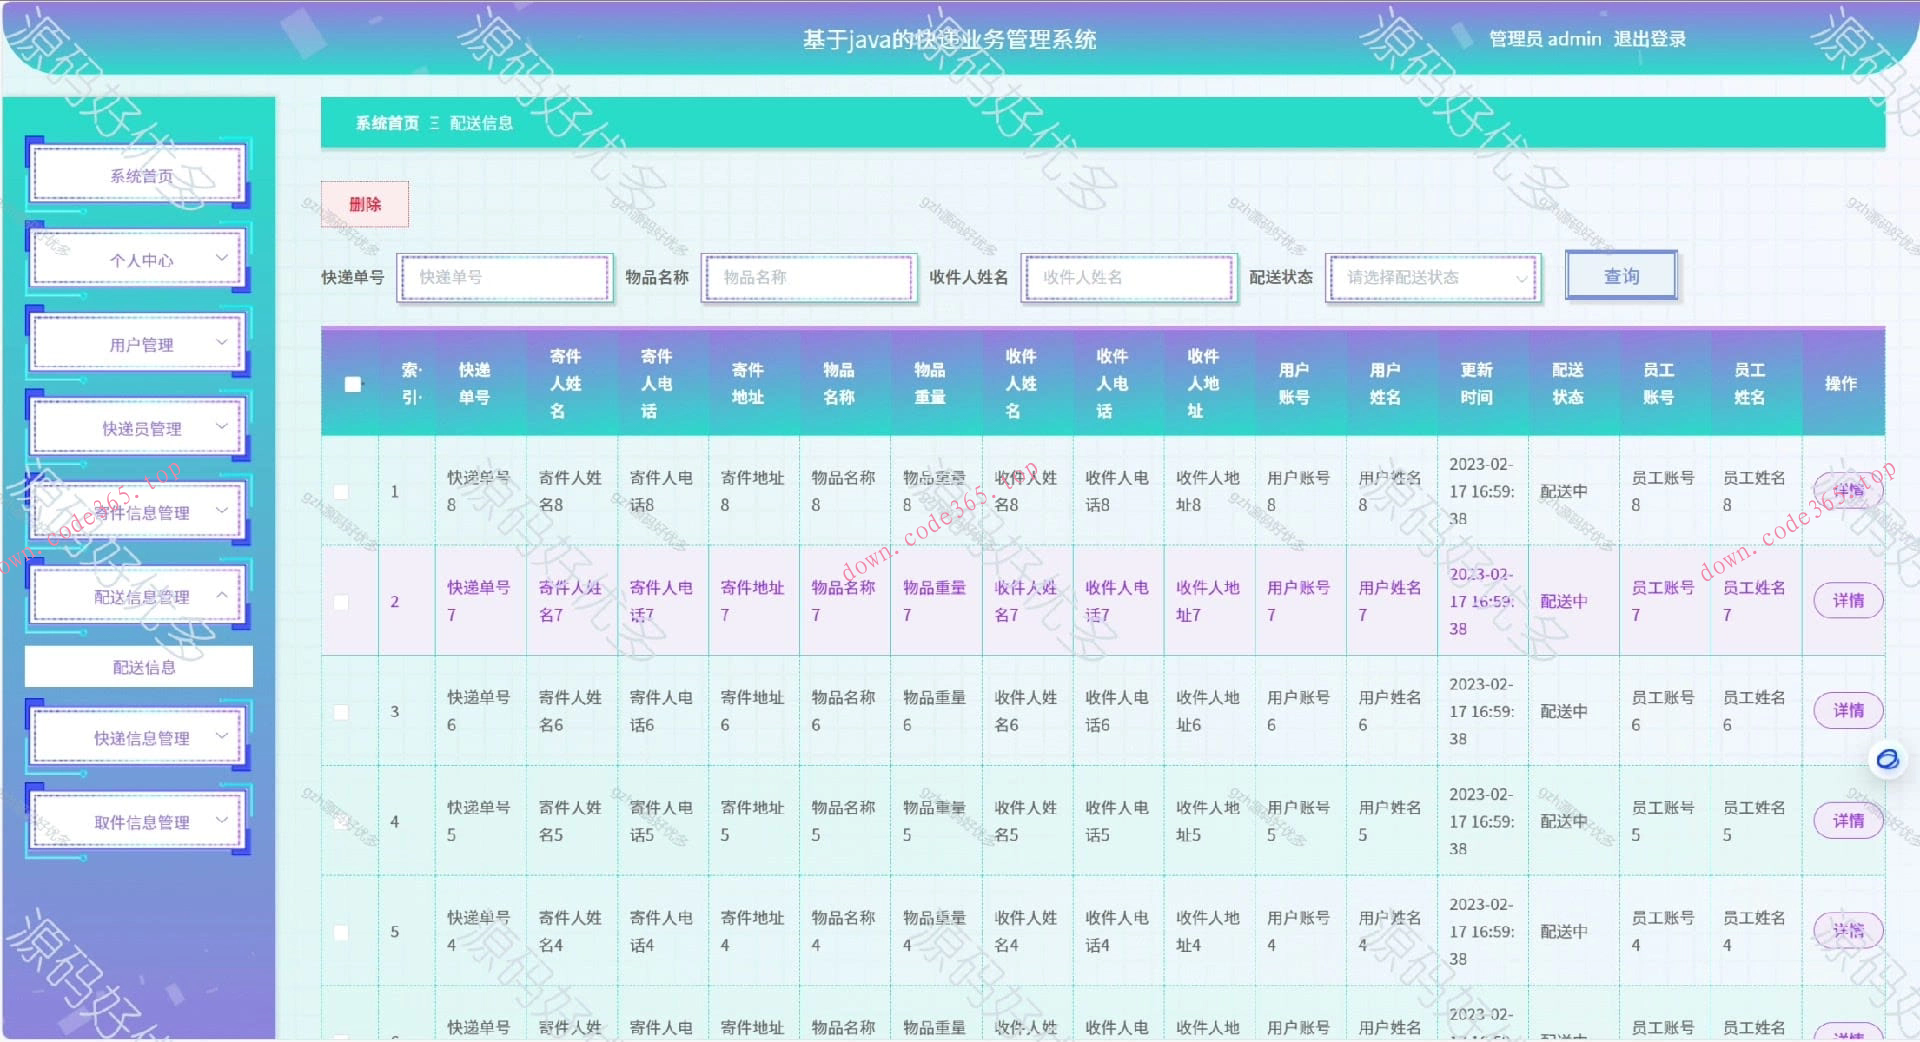Viewport: 1920px width, 1042px height.
Task: Go to 系统首页 in the breadcrumb
Action: (x=387, y=123)
